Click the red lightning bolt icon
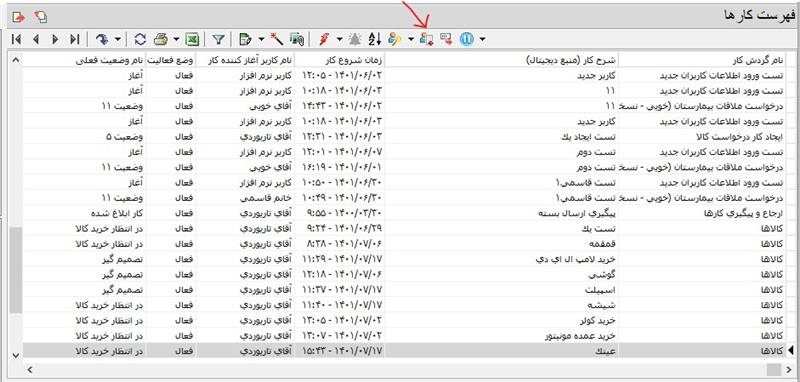This screenshot has width=800, height=382. (x=324, y=39)
